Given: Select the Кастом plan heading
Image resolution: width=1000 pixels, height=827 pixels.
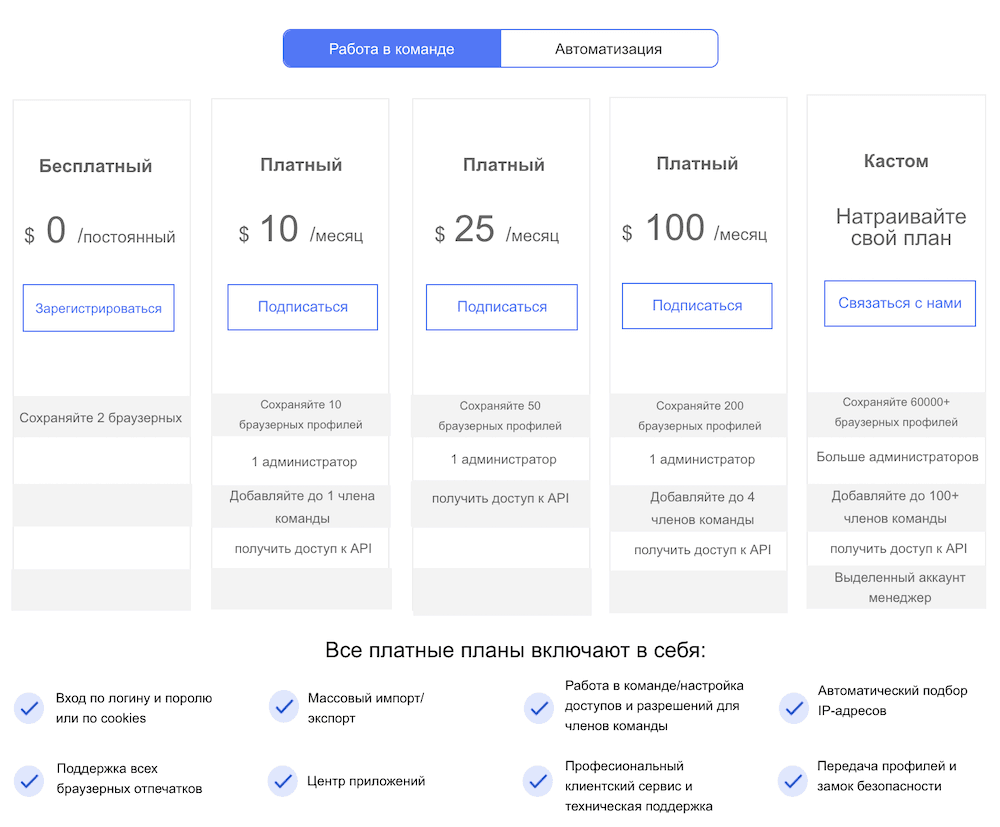Looking at the screenshot, I should pos(896,161).
